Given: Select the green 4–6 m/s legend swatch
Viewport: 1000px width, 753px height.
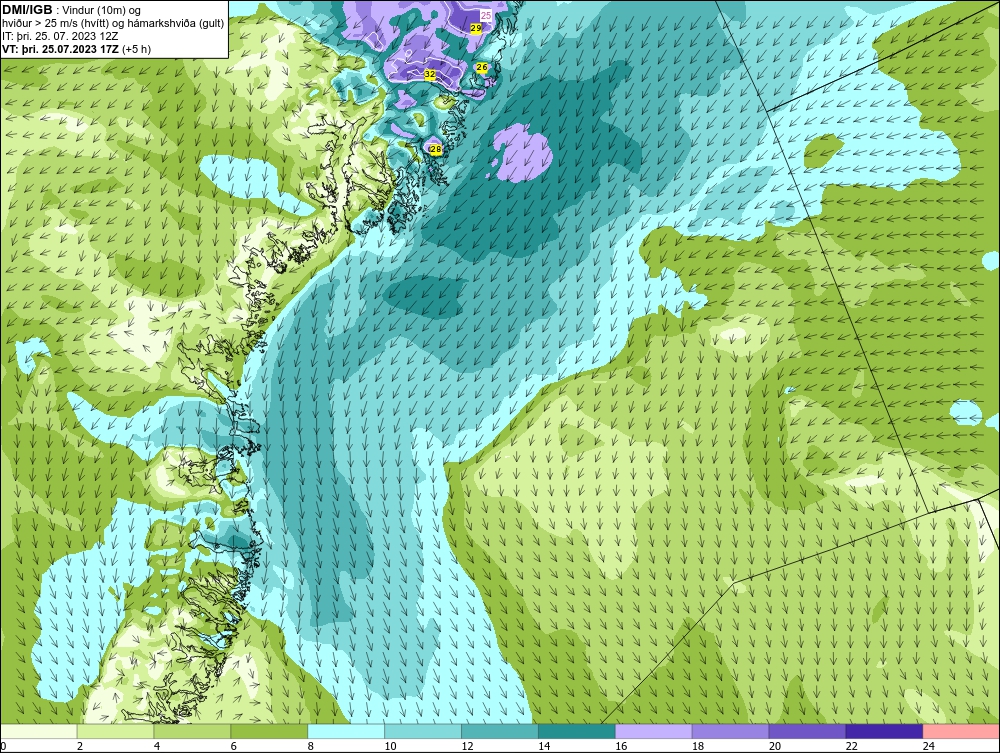Looking at the screenshot, I should [x=192, y=731].
